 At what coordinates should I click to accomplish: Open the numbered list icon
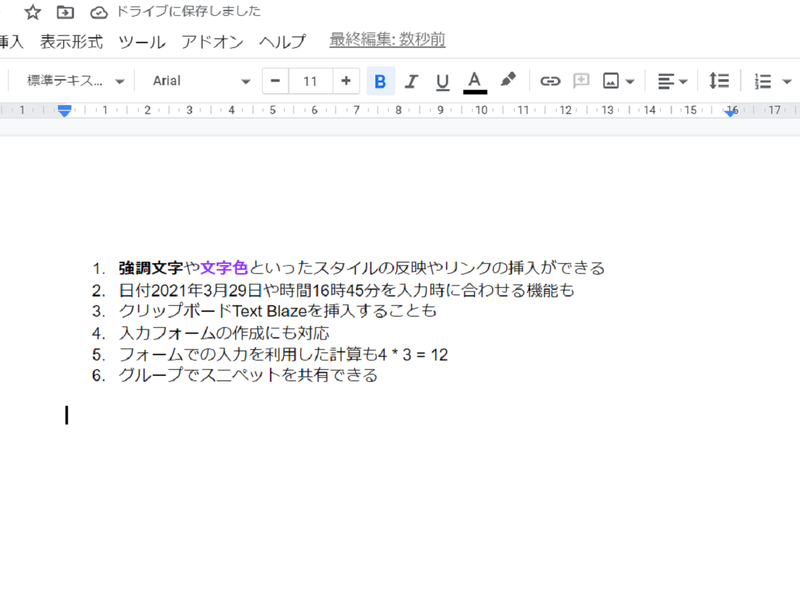(x=763, y=80)
